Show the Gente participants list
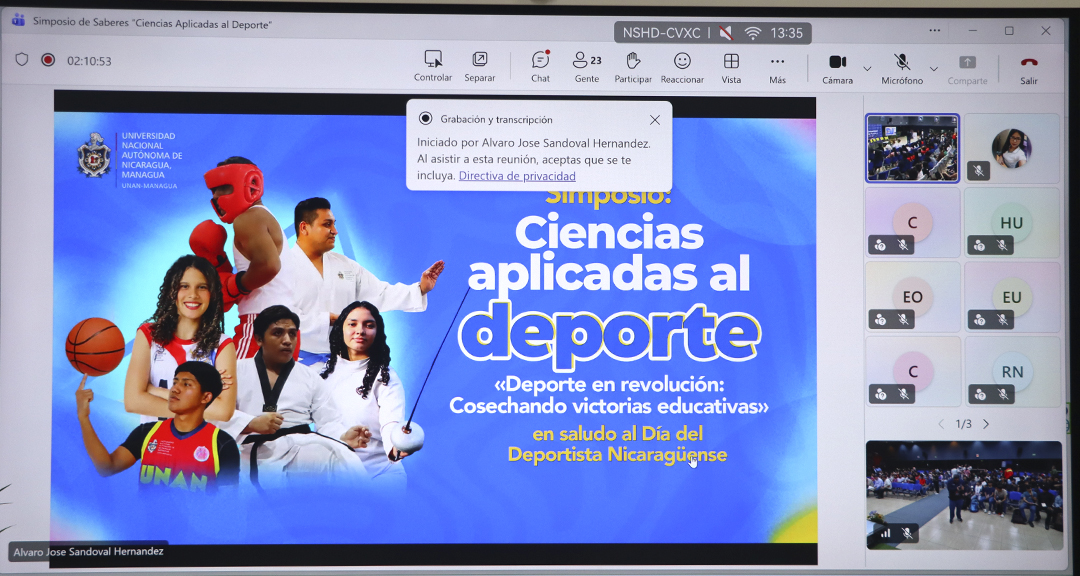This screenshot has height=576, width=1080. click(x=586, y=66)
